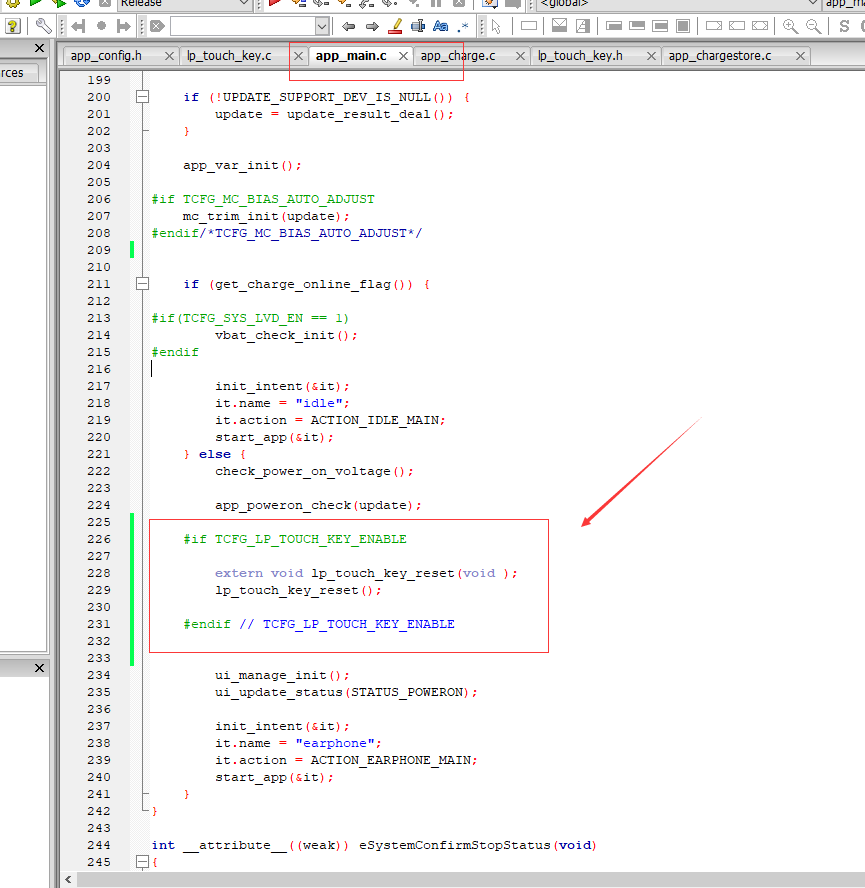Screen dimensions: 865x888
Task: Zoom out with the minus magnifier
Action: pos(813,26)
